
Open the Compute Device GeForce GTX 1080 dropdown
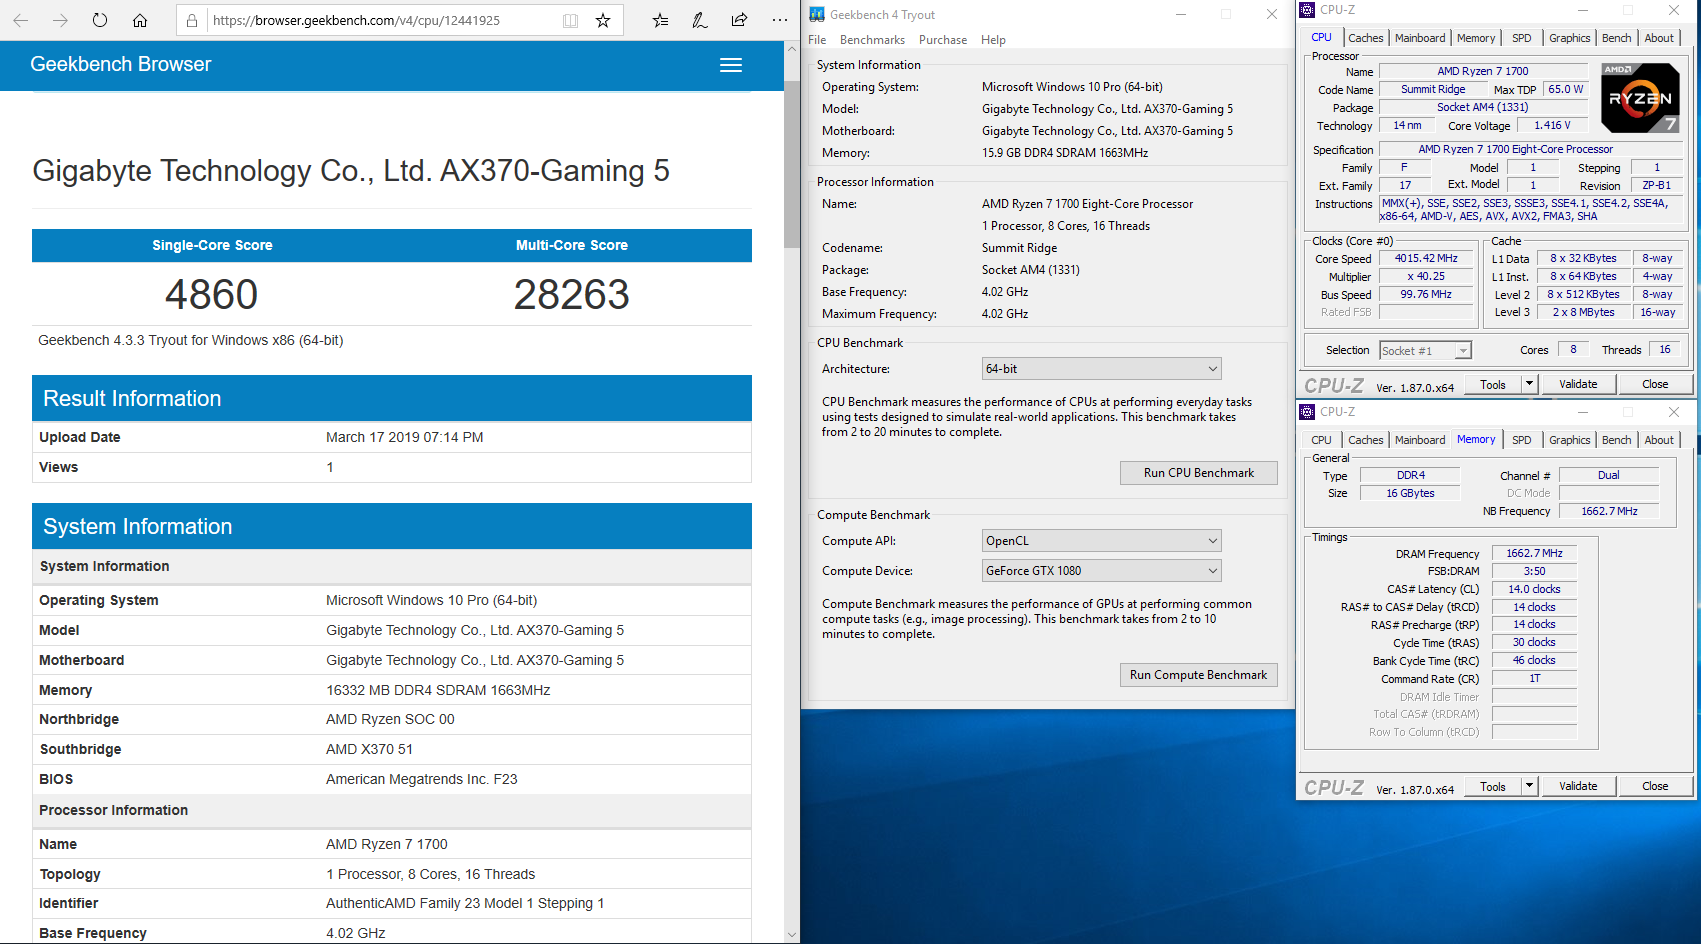1102,571
